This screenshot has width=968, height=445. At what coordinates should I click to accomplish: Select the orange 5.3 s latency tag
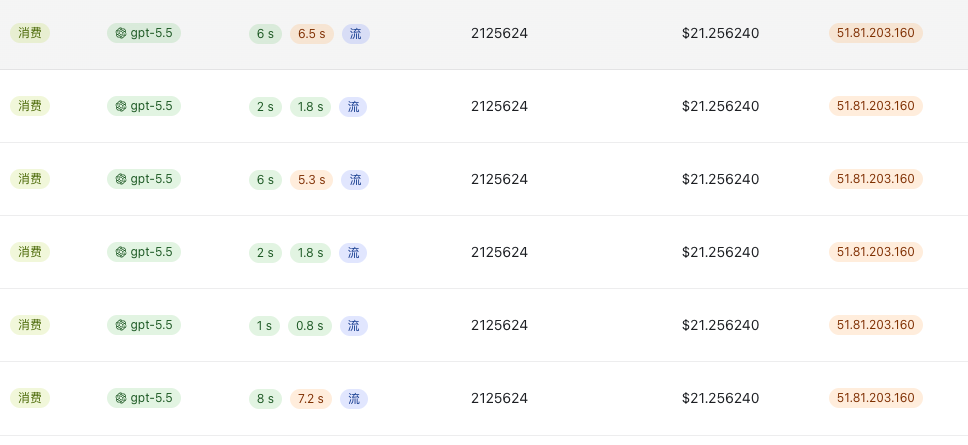click(312, 180)
